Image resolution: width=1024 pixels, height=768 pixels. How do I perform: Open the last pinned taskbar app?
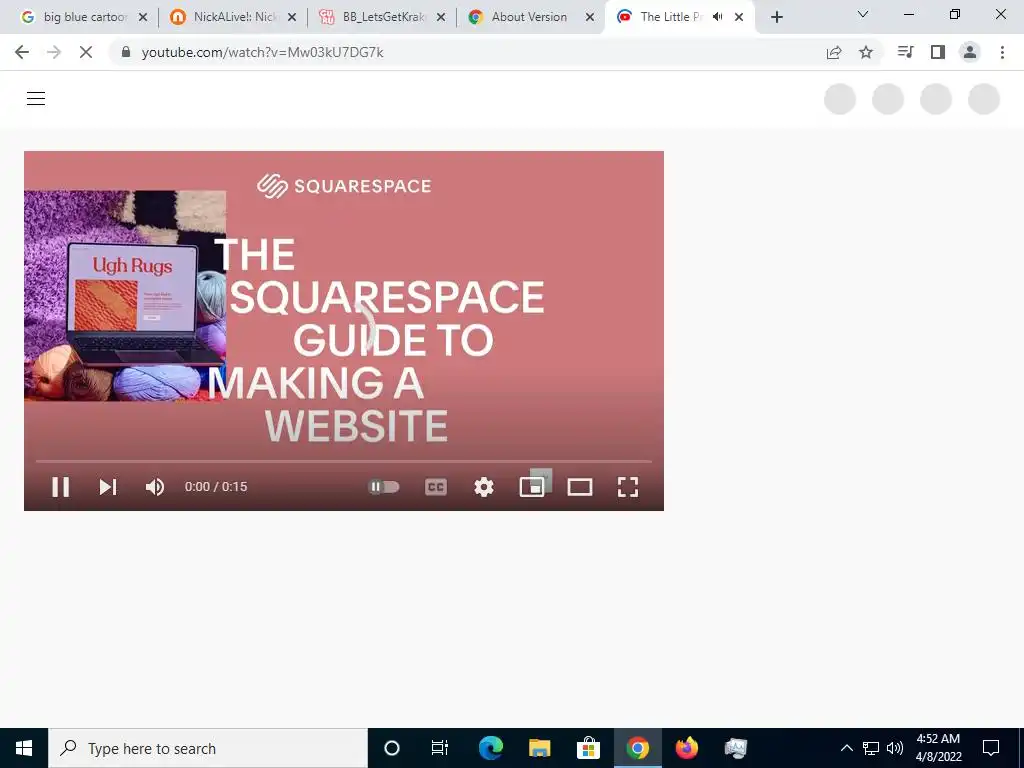(x=735, y=748)
